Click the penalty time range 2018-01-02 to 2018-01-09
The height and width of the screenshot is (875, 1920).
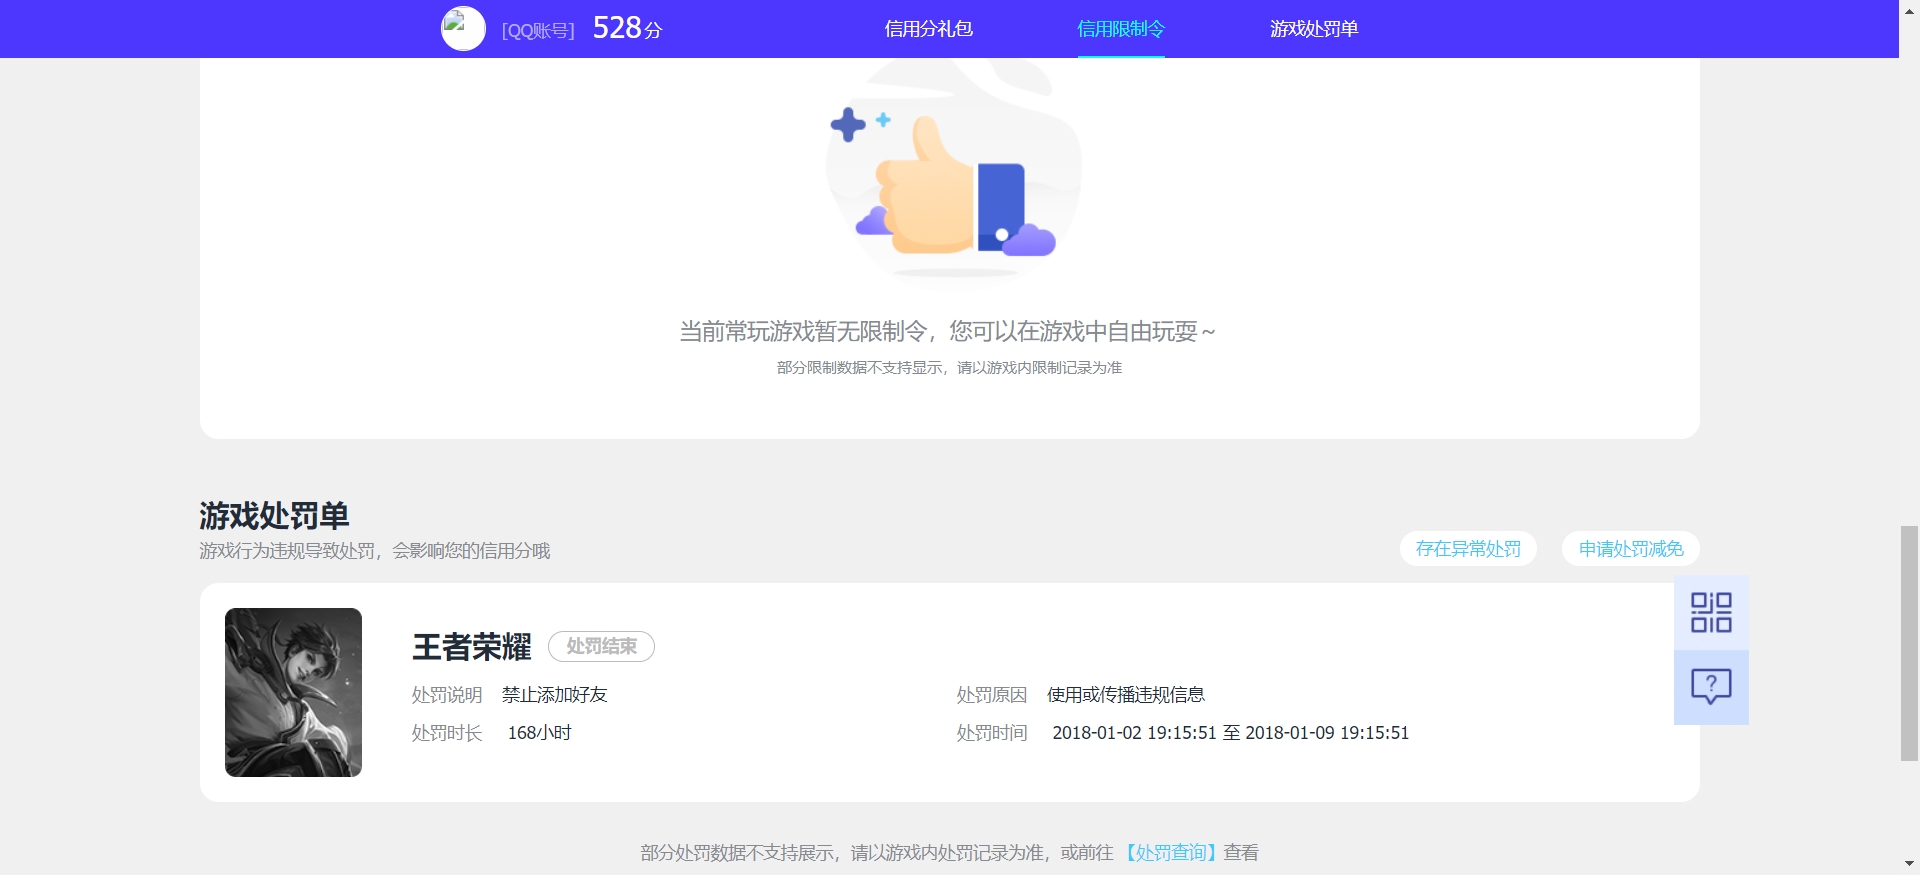coord(1230,733)
